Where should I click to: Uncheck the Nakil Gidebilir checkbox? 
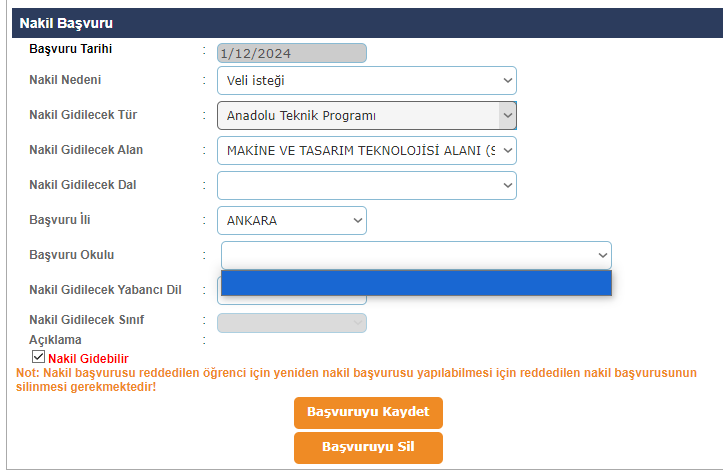click(x=38, y=356)
